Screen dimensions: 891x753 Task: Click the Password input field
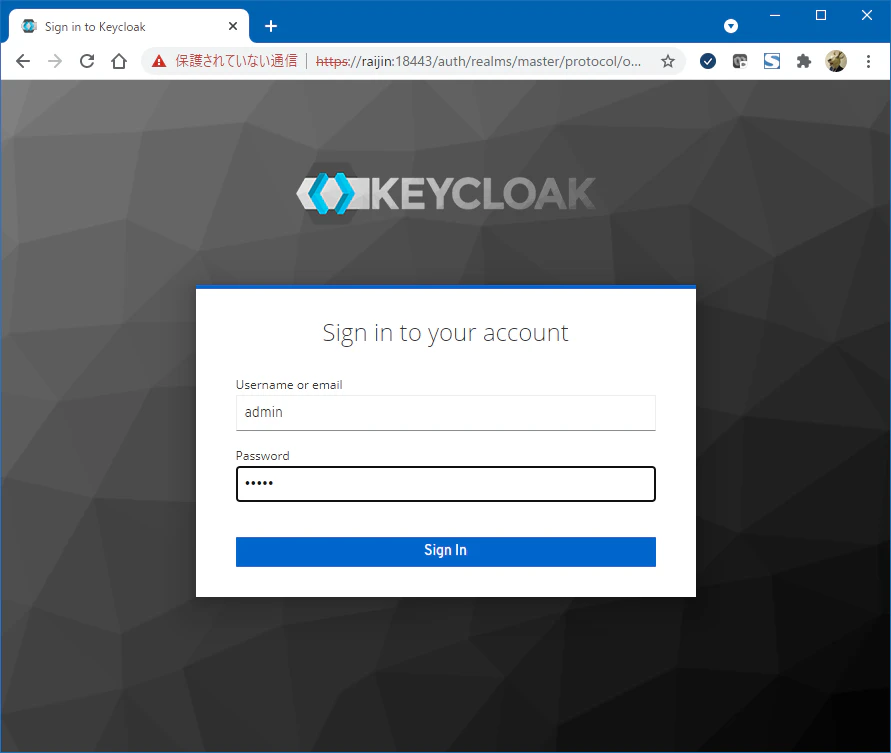445,484
